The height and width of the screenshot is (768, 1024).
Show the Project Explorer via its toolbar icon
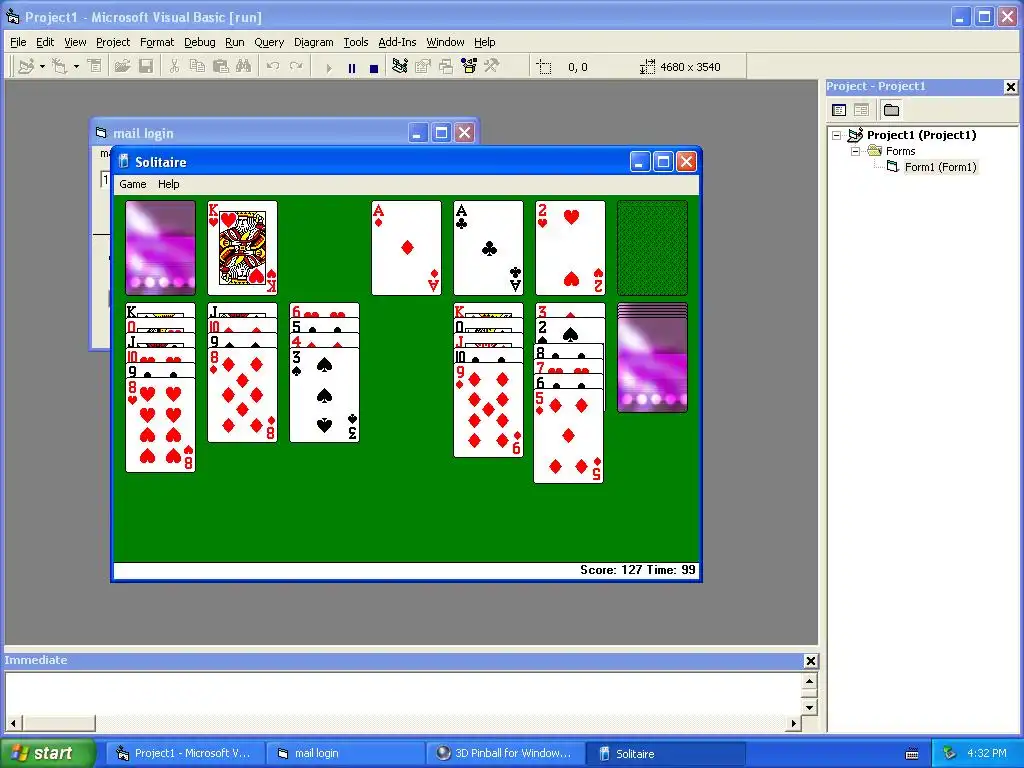click(400, 67)
